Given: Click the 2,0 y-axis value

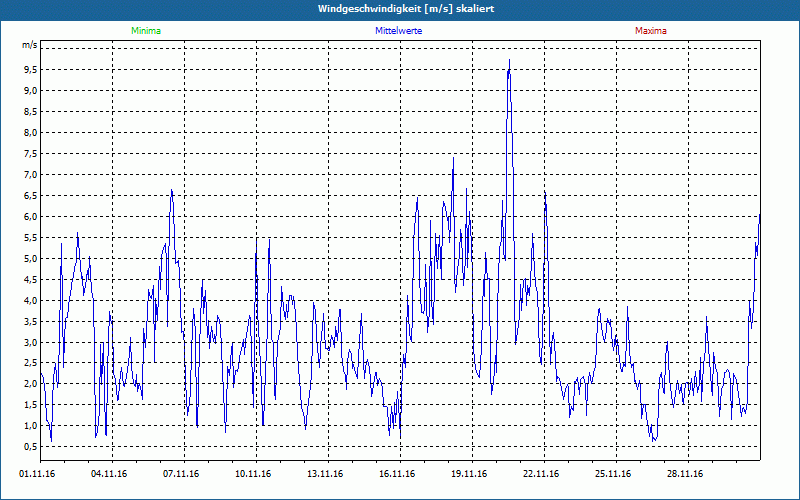Looking at the screenshot, I should (31, 384).
